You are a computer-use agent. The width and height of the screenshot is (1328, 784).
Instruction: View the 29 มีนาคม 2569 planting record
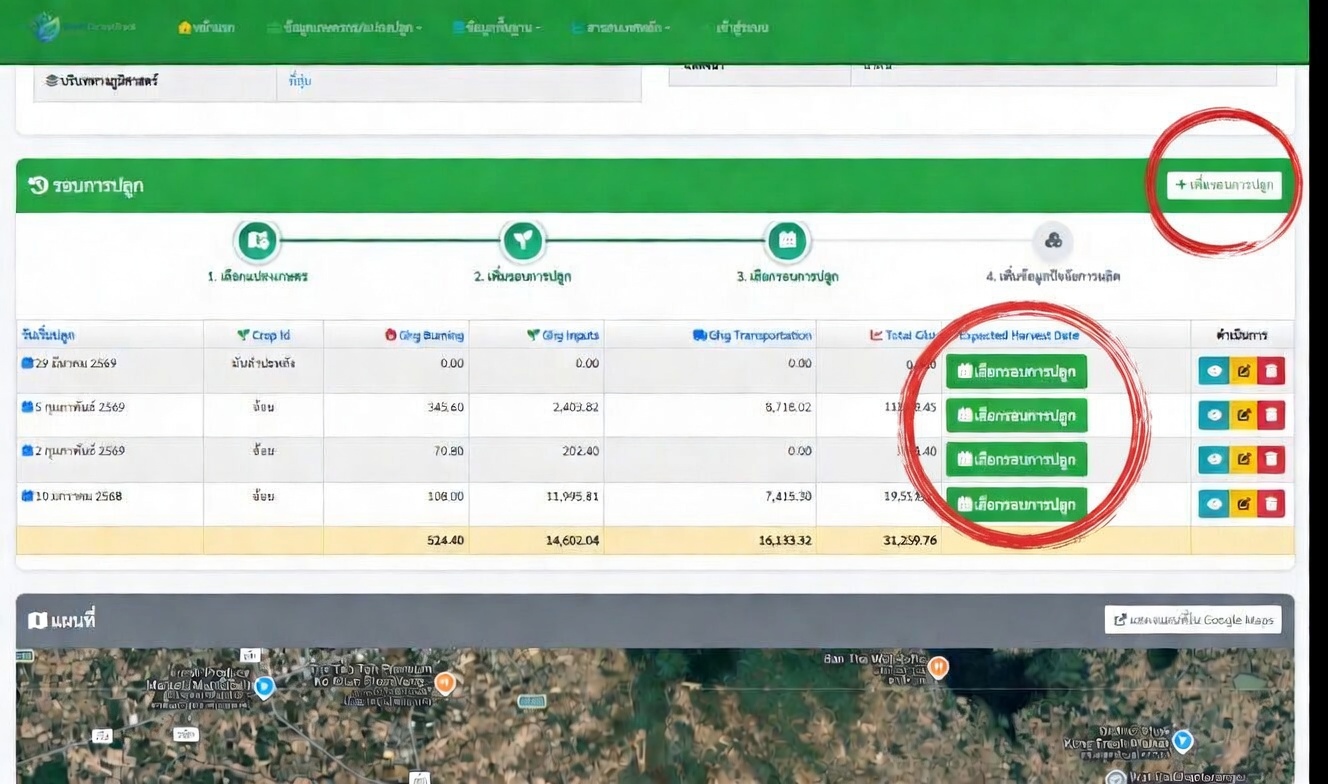(1214, 371)
